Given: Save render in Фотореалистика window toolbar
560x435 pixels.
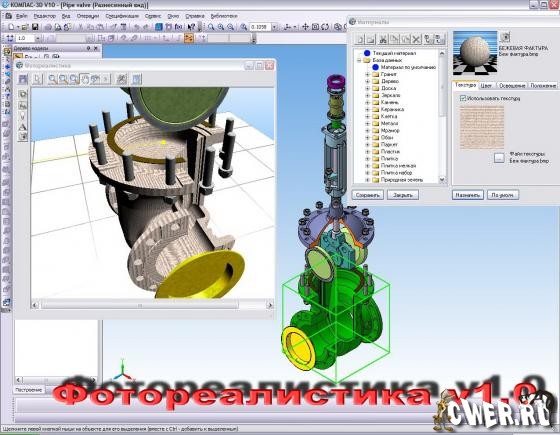Looking at the screenshot, I should (x=24, y=79).
